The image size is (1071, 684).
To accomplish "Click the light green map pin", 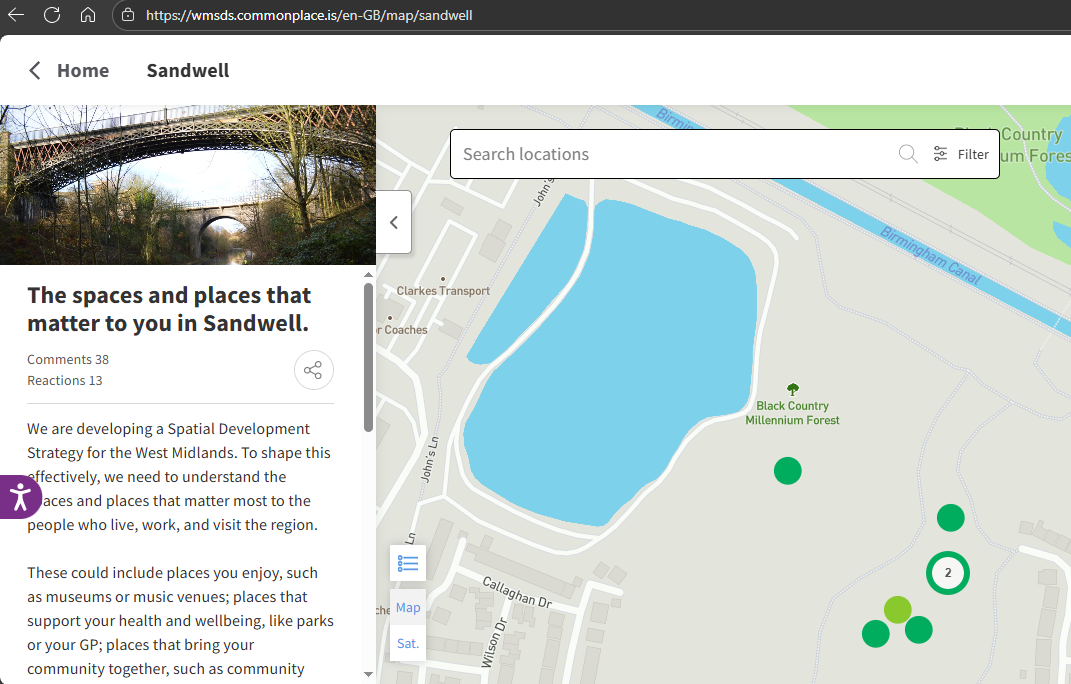I will [897, 609].
